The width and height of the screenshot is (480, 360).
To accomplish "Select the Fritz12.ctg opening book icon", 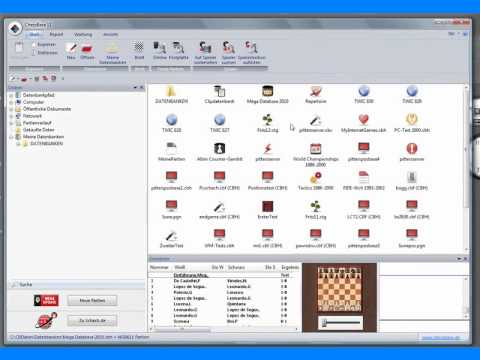I will pos(267,123).
